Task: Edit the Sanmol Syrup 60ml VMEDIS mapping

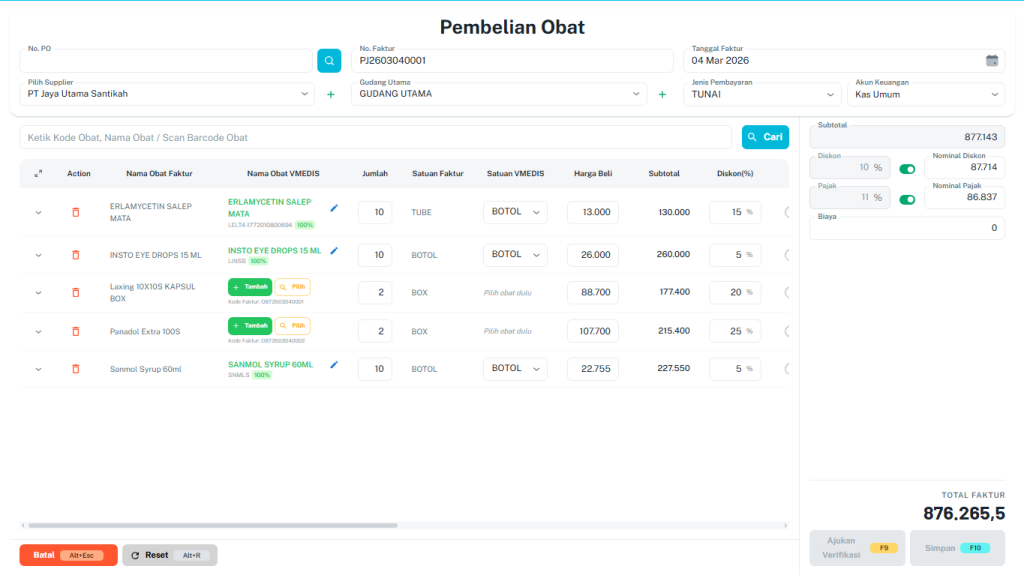Action: point(334,365)
